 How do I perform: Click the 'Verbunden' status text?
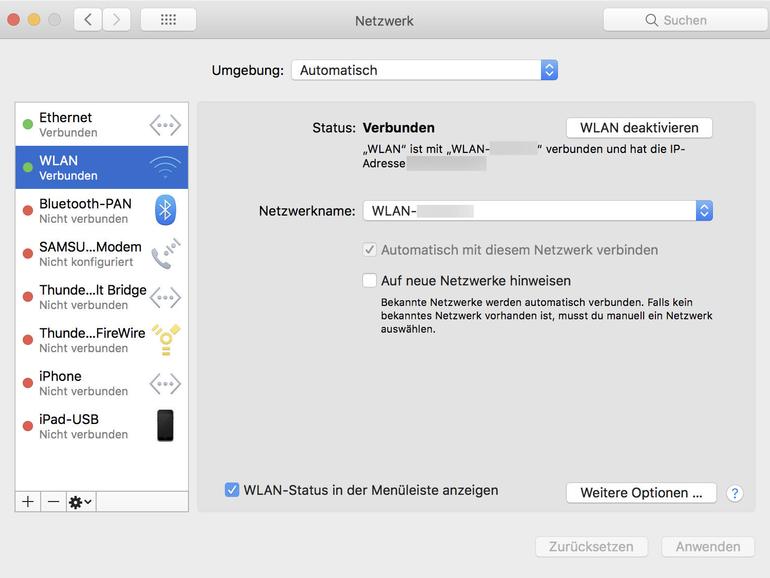click(398, 128)
